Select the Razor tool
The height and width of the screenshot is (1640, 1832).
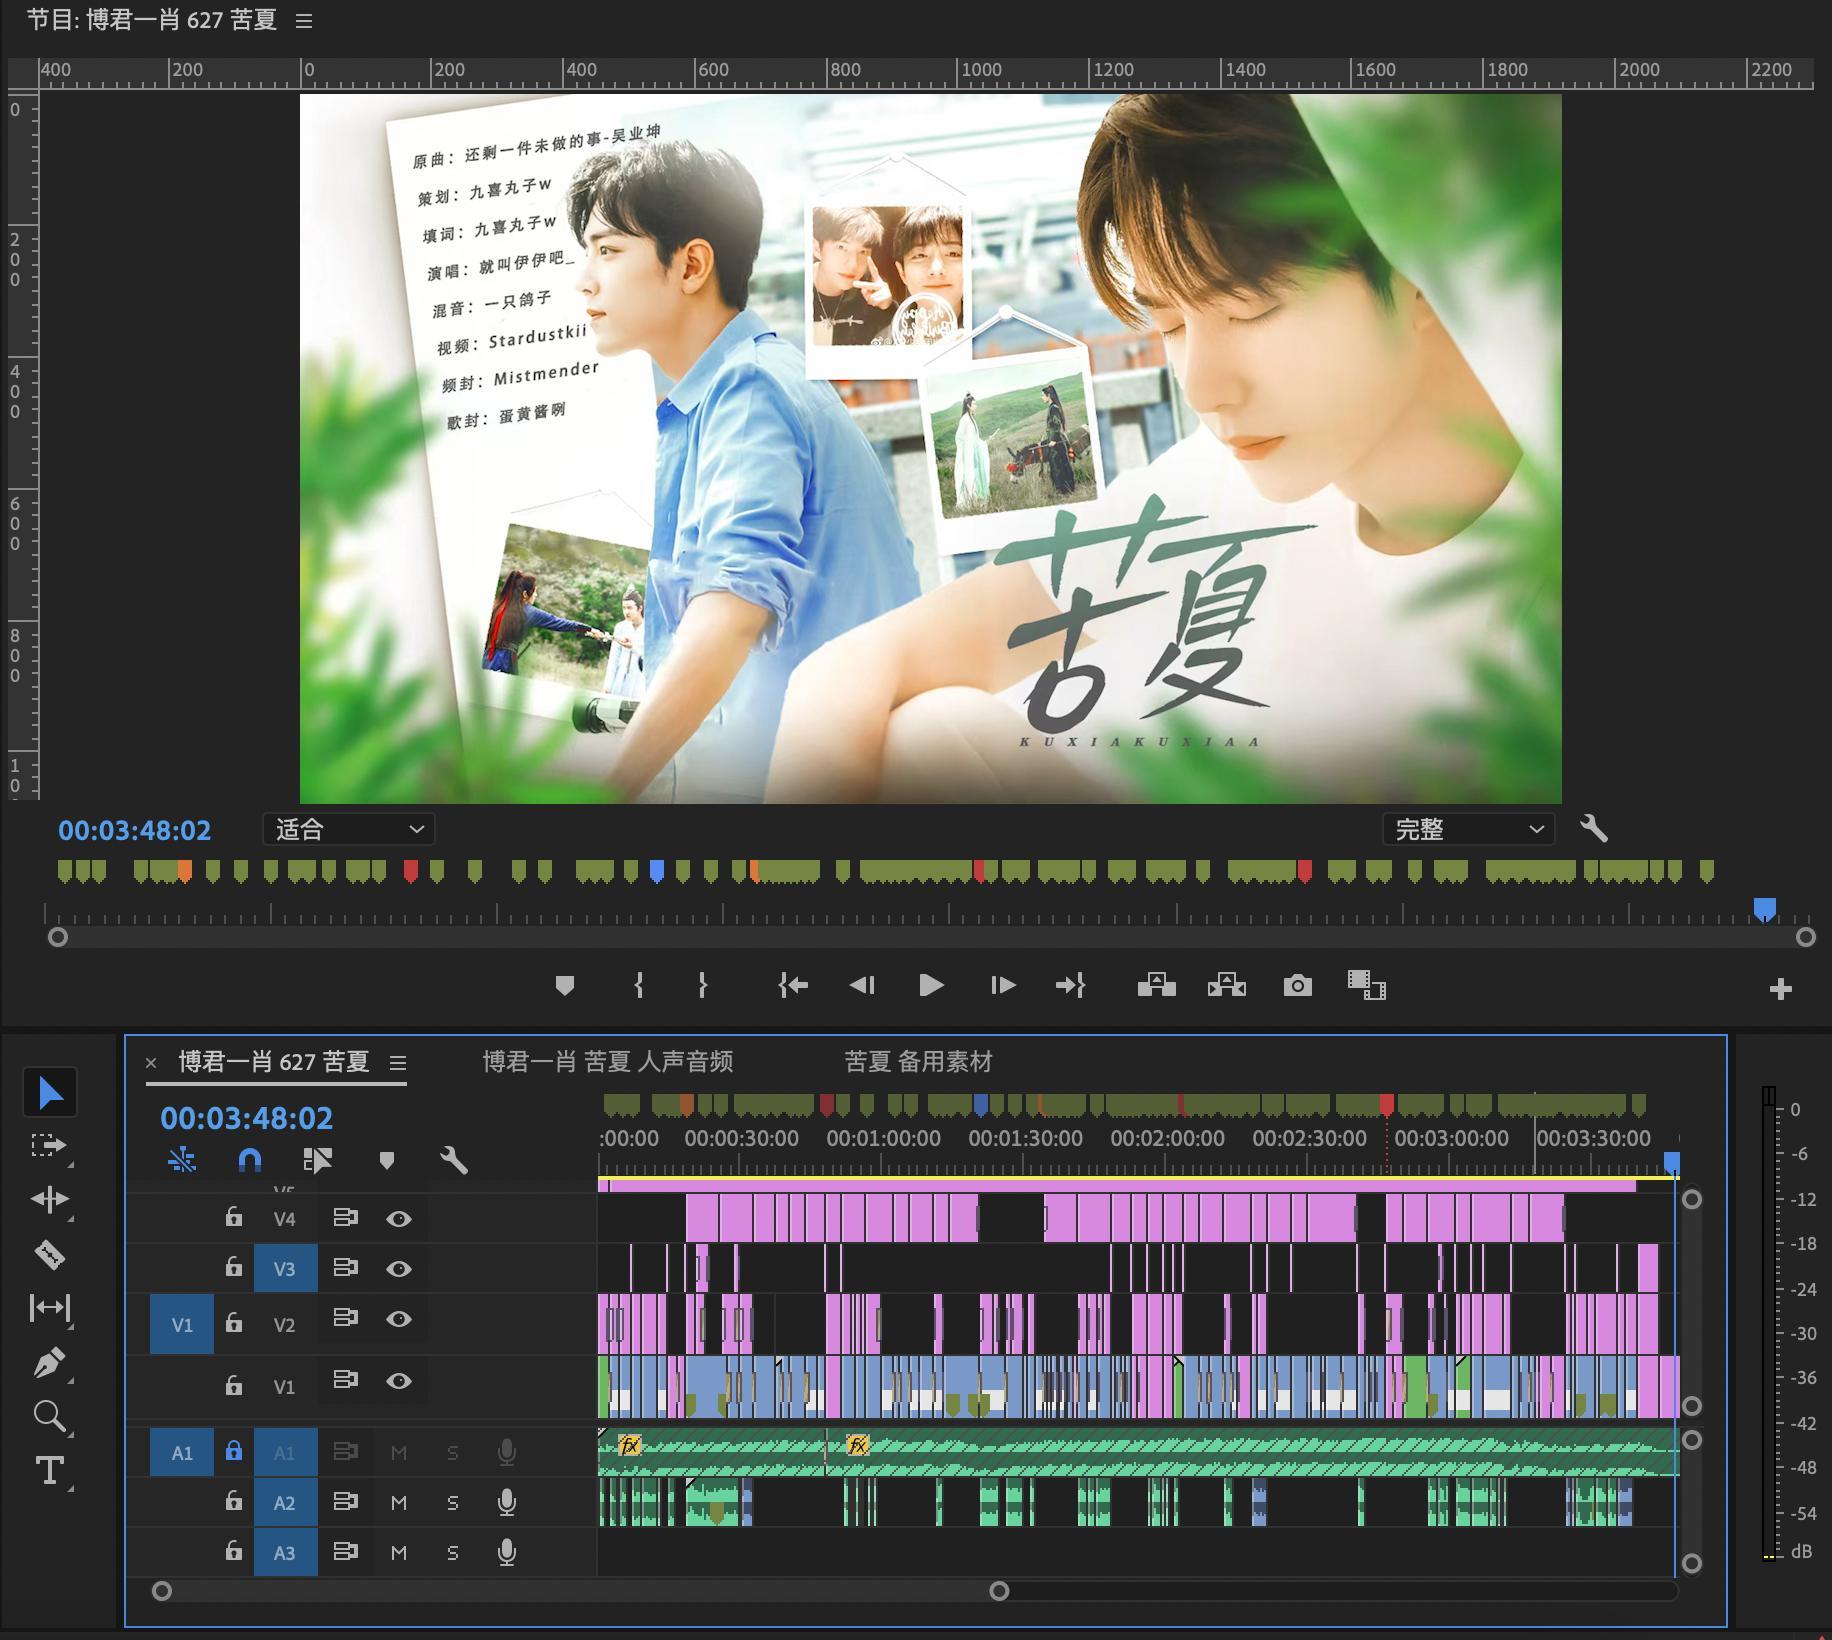tap(49, 1254)
